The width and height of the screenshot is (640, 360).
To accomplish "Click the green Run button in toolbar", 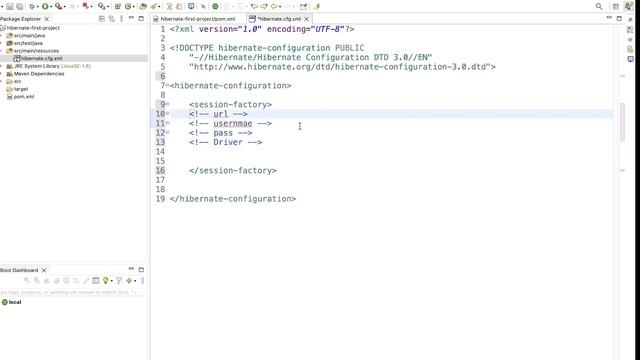I will pos(45,7).
